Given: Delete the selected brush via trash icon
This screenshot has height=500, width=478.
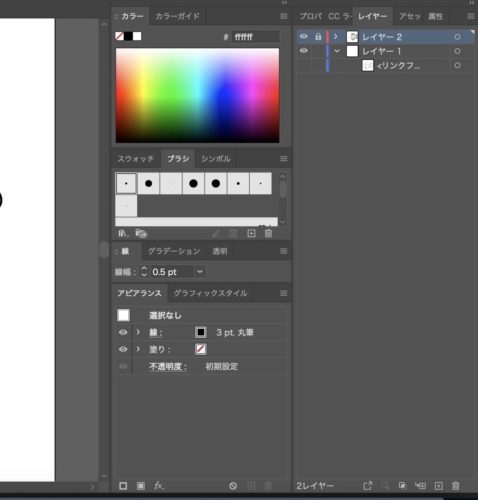Looking at the screenshot, I should point(268,233).
